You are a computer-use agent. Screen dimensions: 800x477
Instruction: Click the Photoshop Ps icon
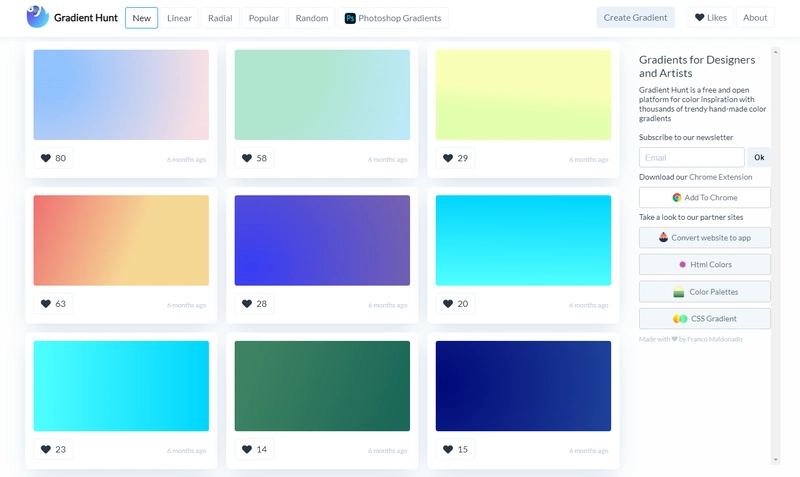350,18
